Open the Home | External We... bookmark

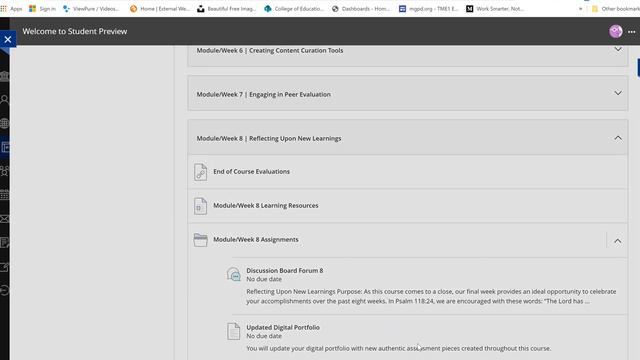click(160, 9)
